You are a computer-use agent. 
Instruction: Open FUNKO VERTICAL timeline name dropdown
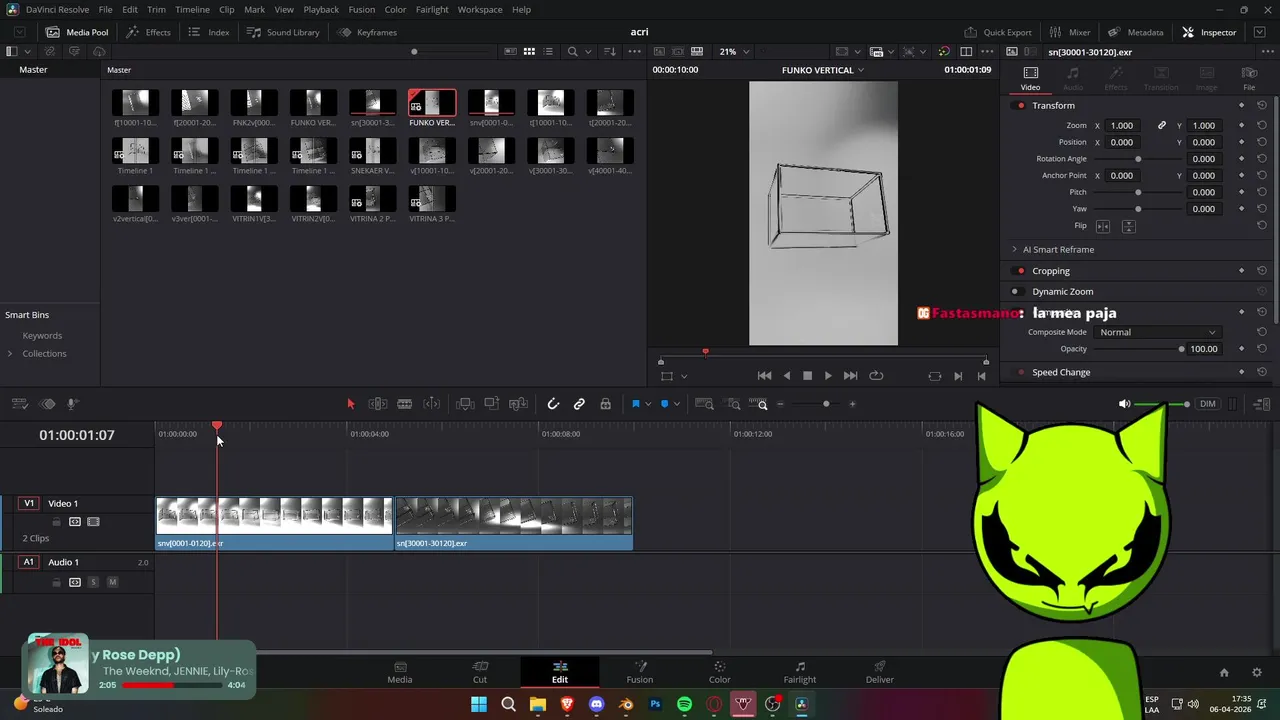823,70
